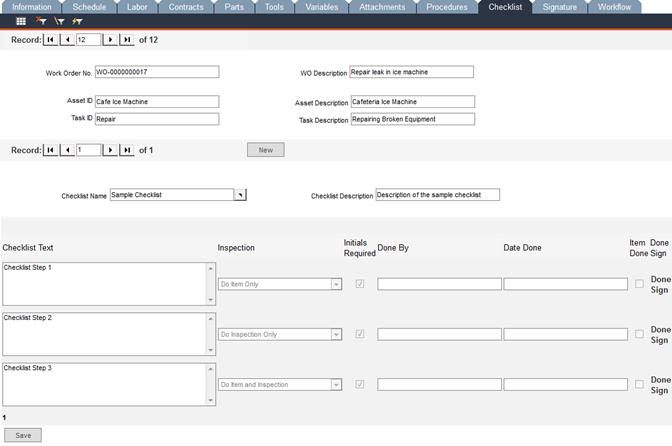Viewport: 672px width, 446px height.
Task: Go to next checklist record
Action: click(110, 150)
